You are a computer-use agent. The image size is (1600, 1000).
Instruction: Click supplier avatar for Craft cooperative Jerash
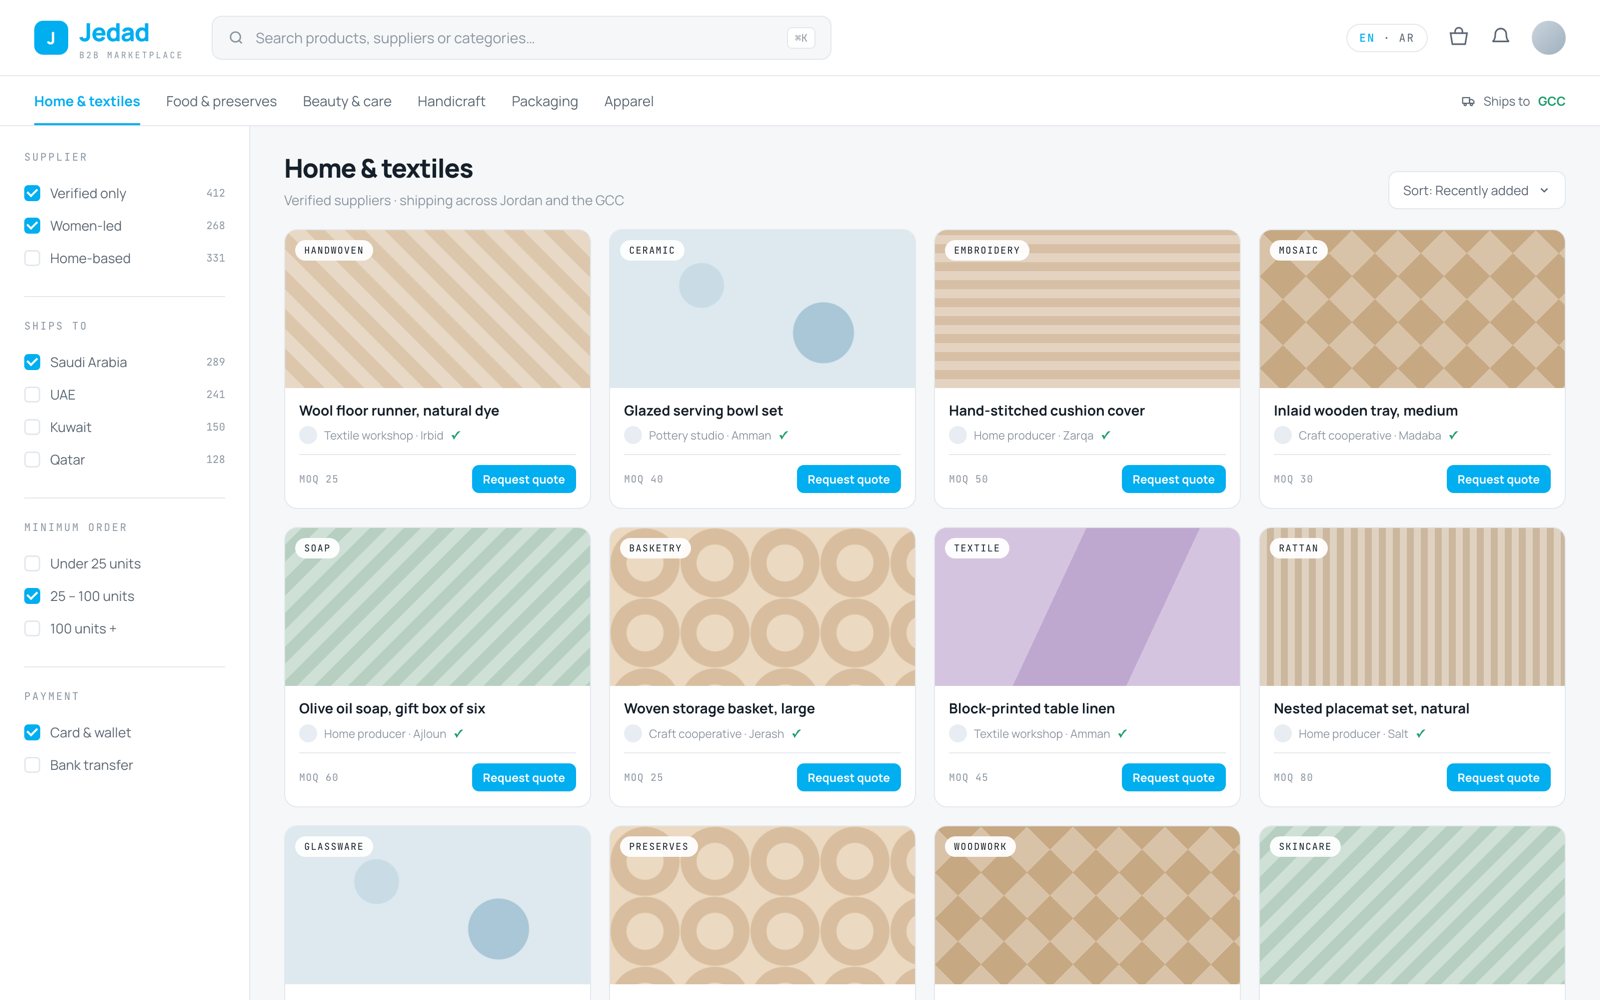(x=633, y=733)
